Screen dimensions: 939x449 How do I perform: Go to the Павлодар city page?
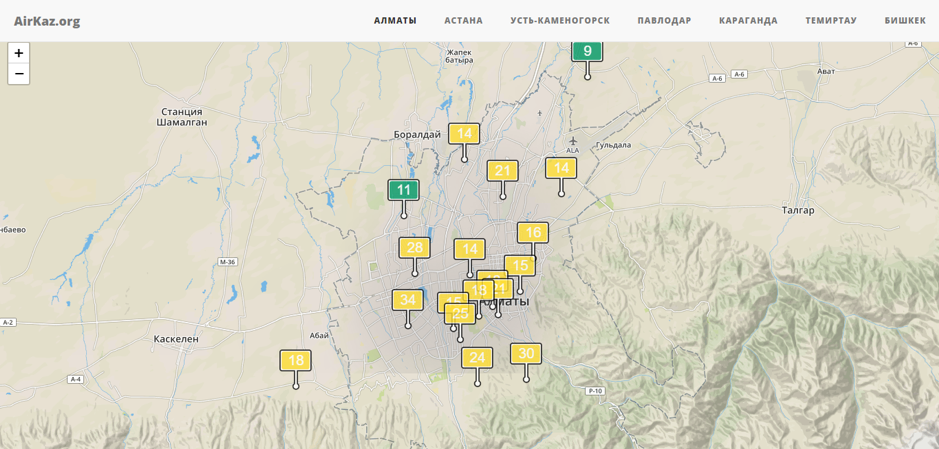pos(664,21)
